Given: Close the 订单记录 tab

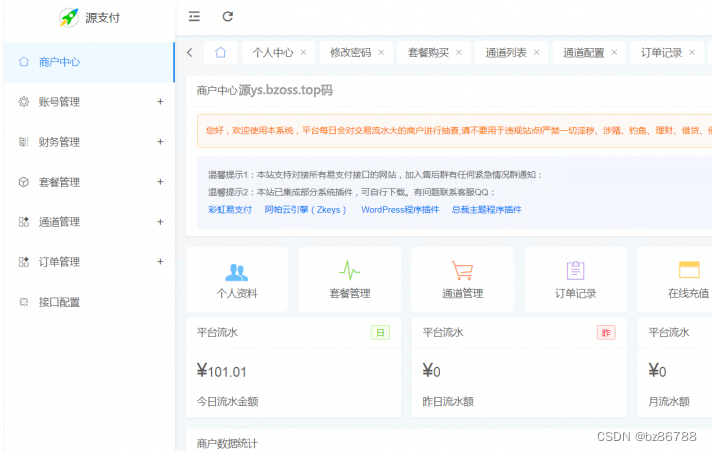Looking at the screenshot, I should click(x=692, y=53).
